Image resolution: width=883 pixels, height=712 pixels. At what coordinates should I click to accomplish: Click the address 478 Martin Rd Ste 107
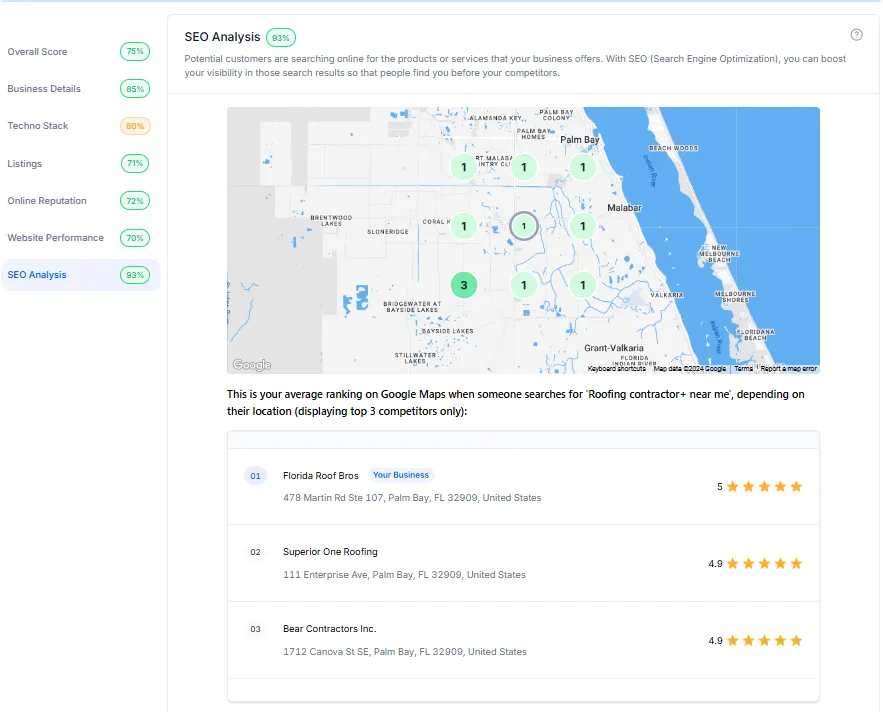412,498
